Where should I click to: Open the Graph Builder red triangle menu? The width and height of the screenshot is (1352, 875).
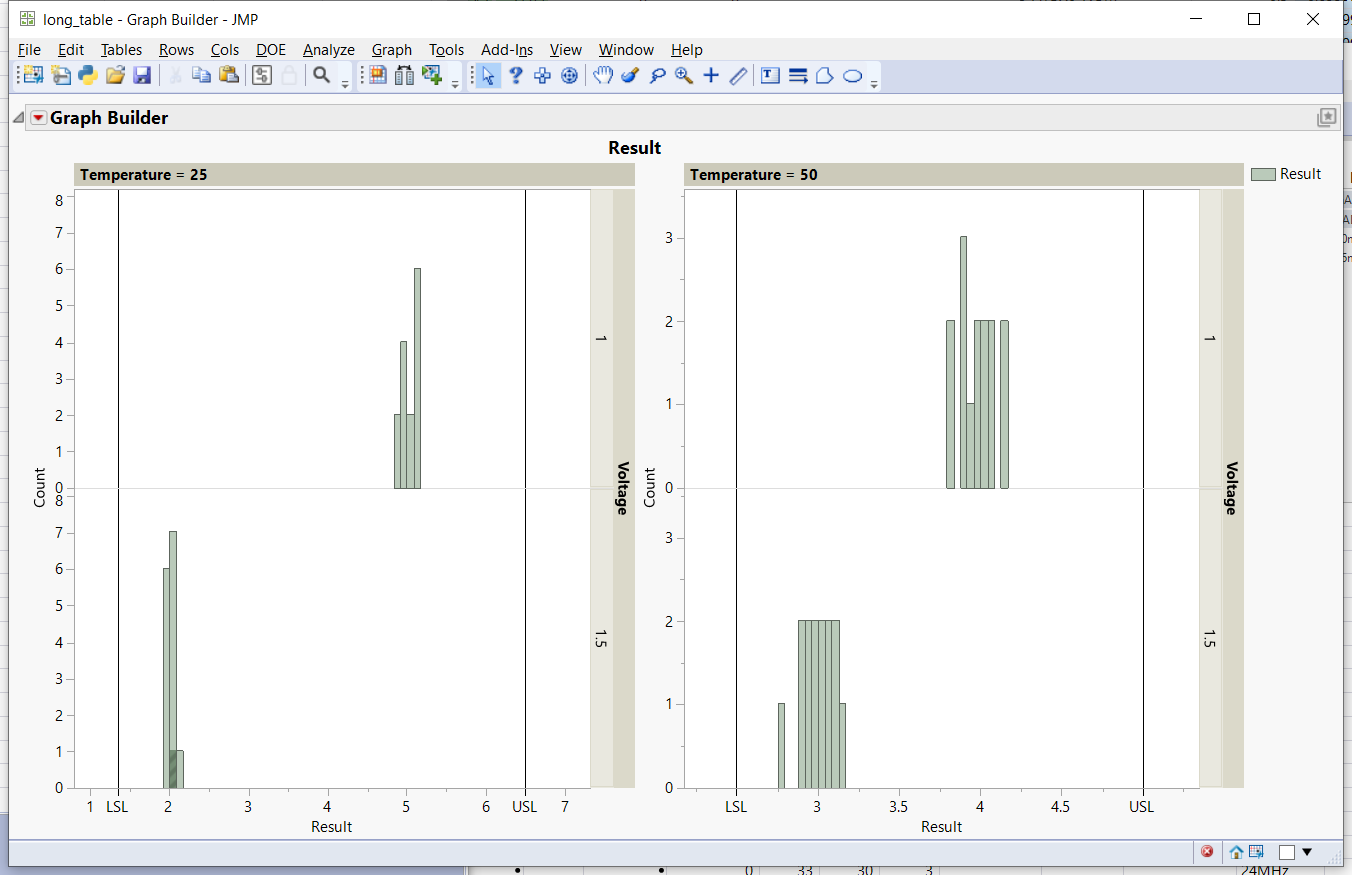pos(38,118)
